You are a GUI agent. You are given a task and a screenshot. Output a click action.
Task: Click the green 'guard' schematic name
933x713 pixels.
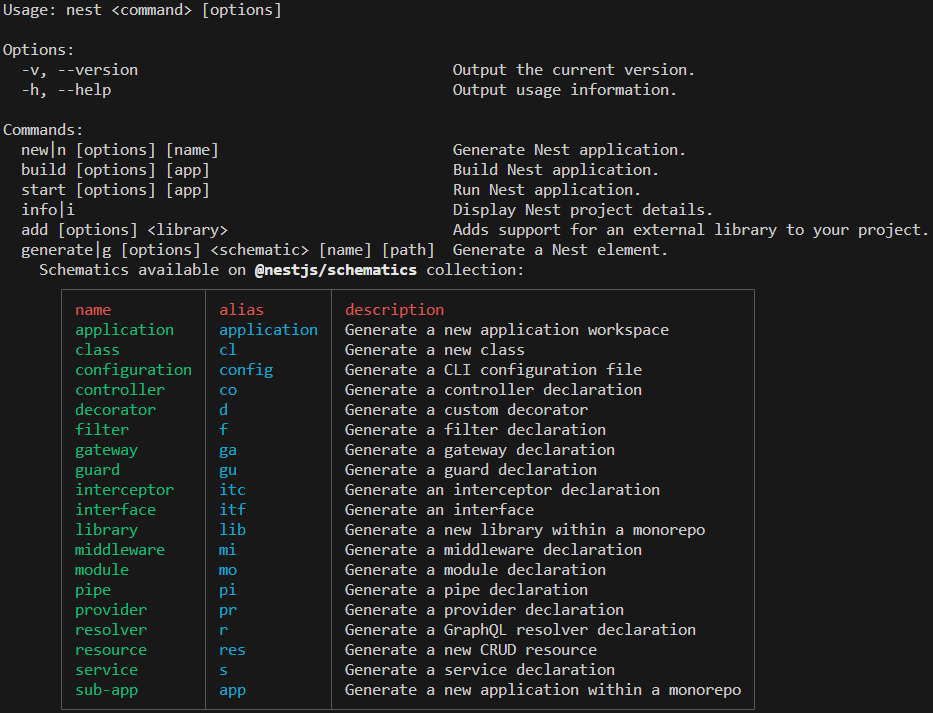click(97, 470)
